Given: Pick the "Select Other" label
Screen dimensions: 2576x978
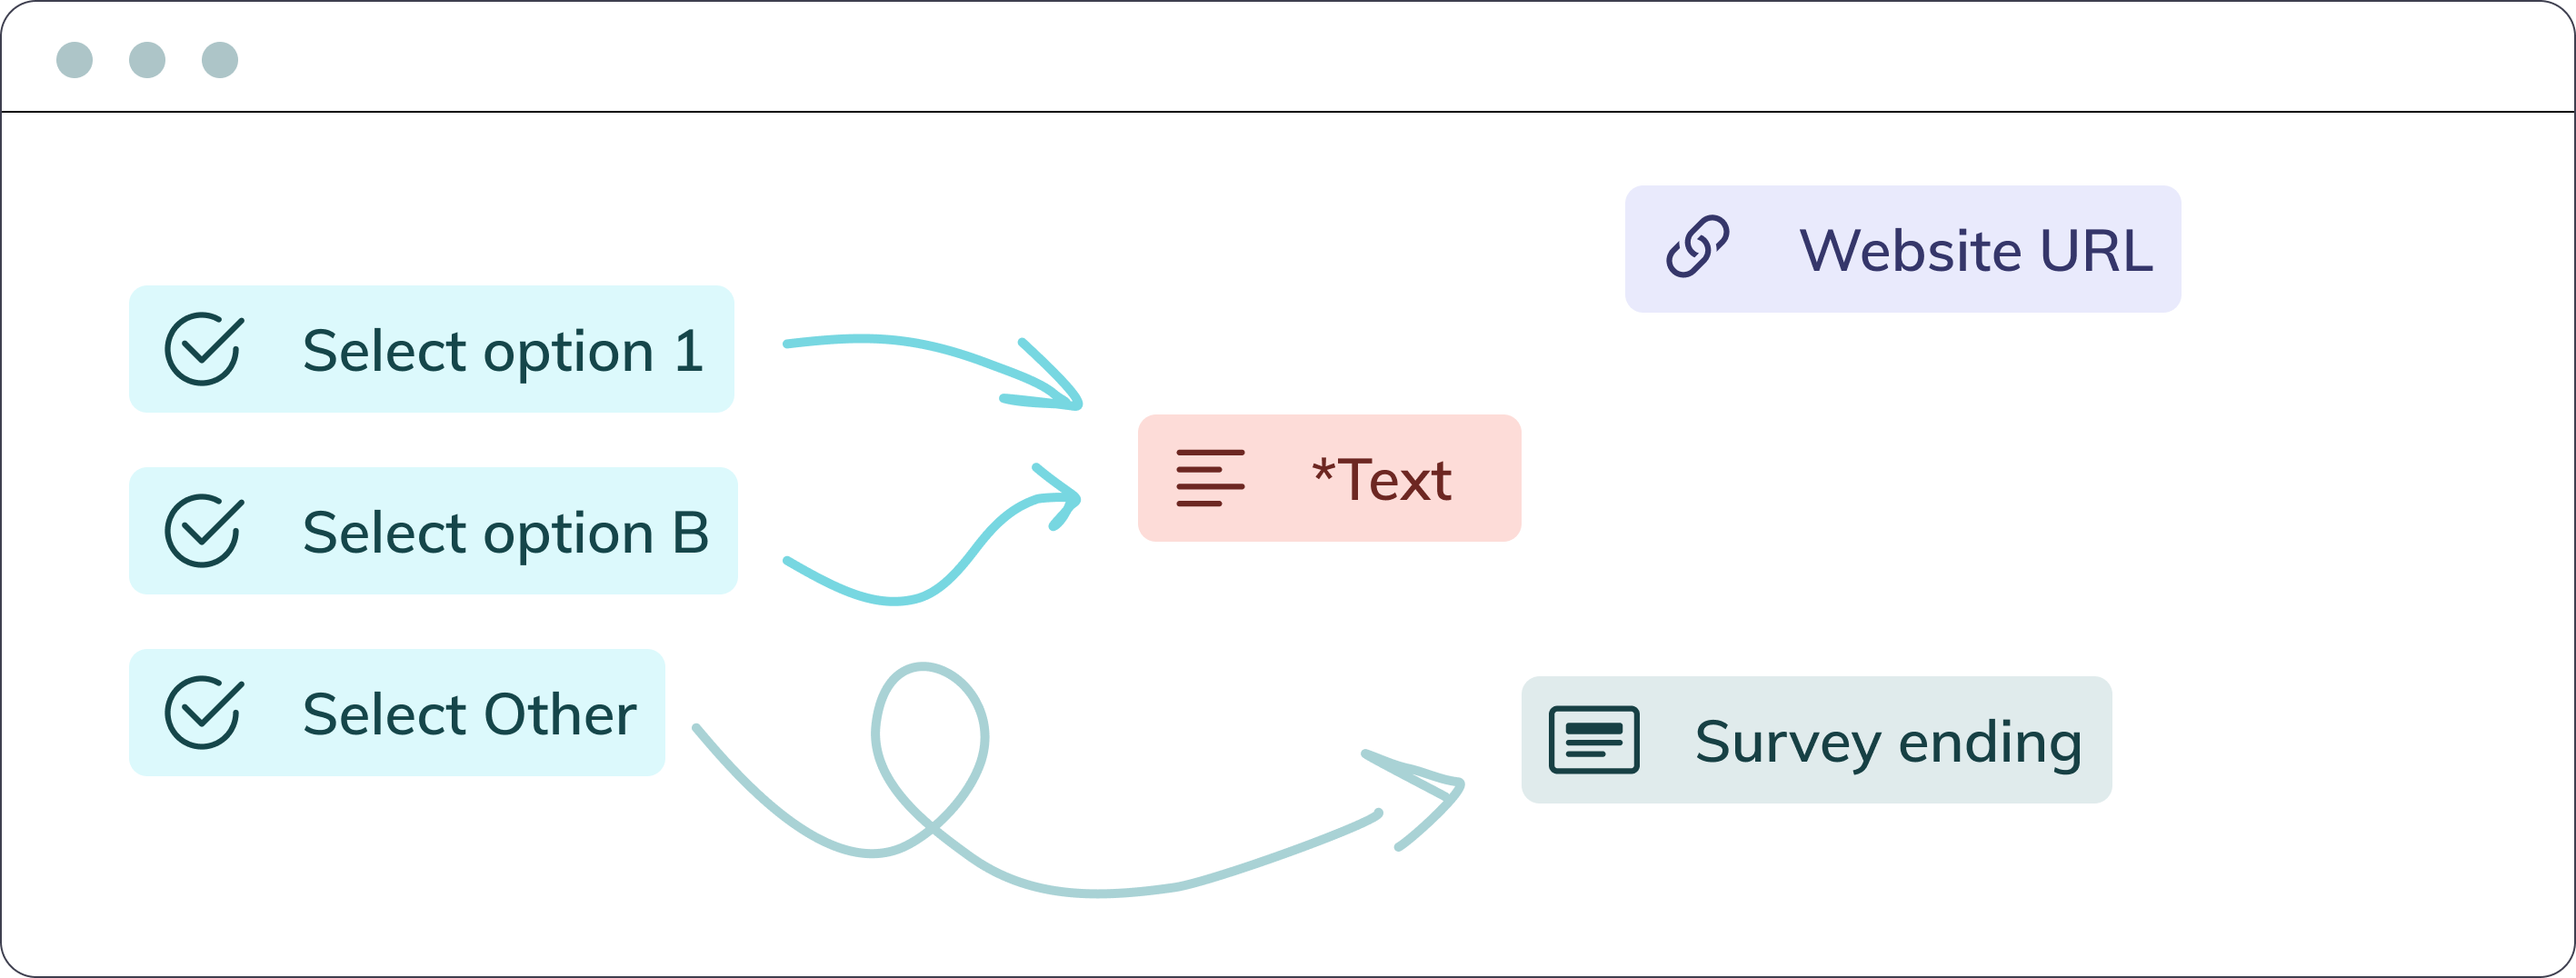Looking at the screenshot, I should coord(469,714).
